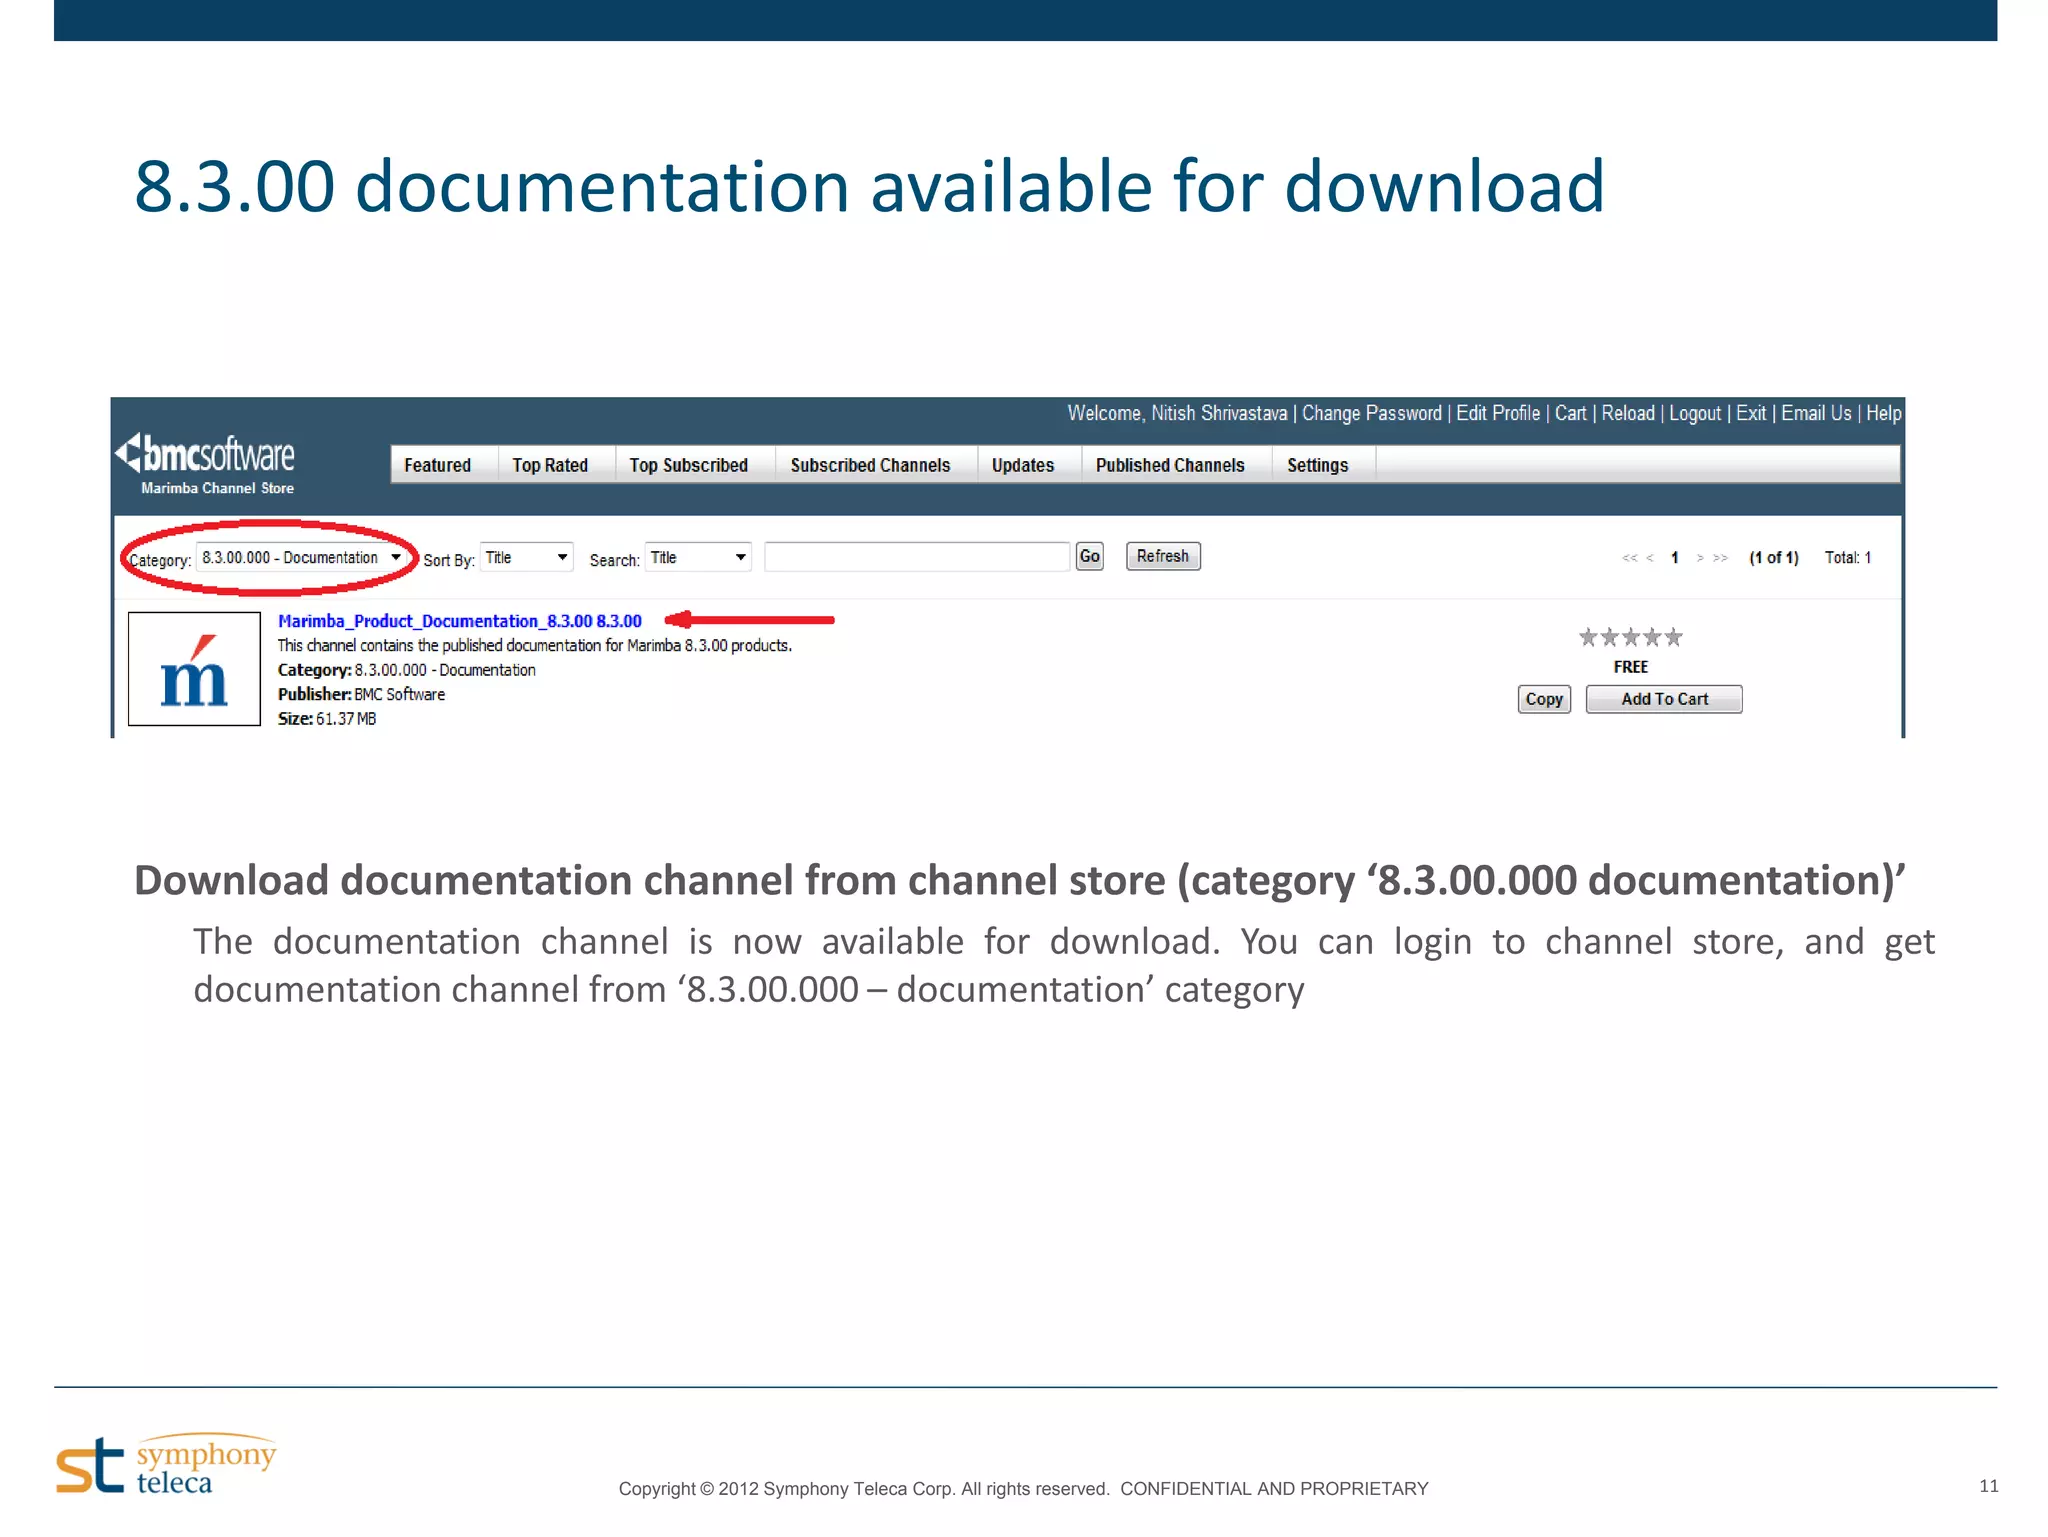Click the 'Size: 61.37 MB' text
This screenshot has width=2048, height=1537.
[327, 719]
